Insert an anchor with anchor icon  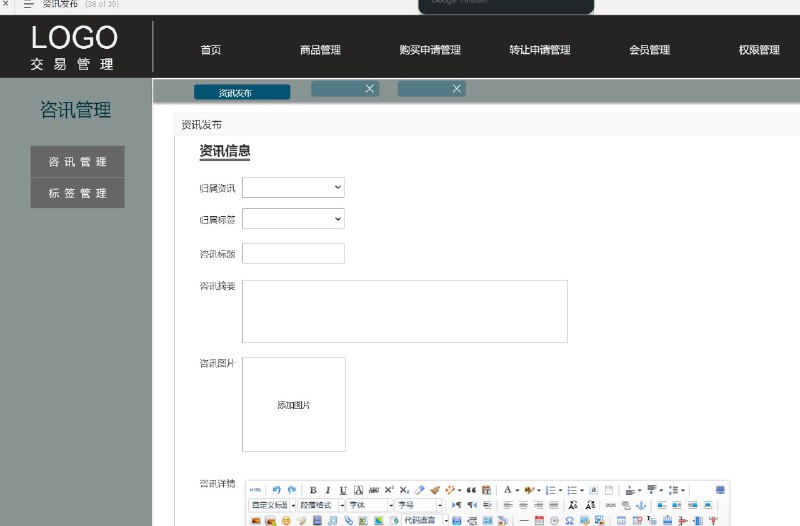[641, 505]
